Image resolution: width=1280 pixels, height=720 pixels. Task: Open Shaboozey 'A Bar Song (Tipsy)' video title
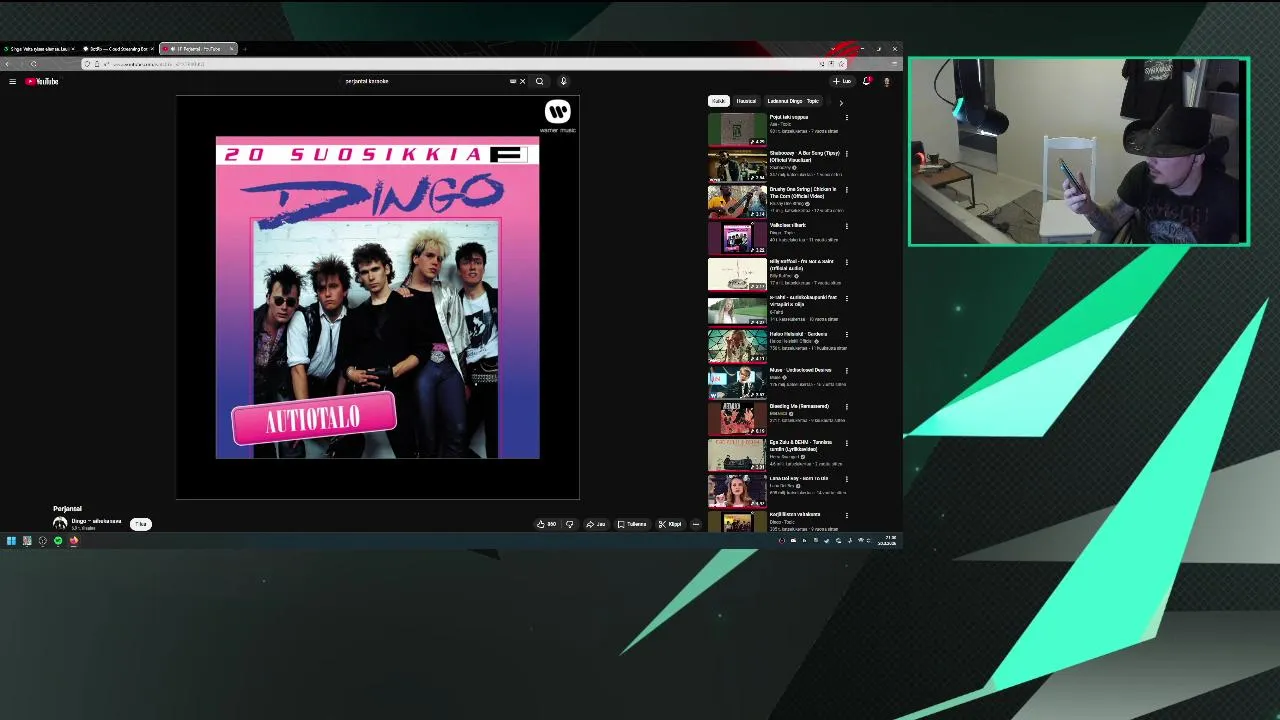(804, 156)
